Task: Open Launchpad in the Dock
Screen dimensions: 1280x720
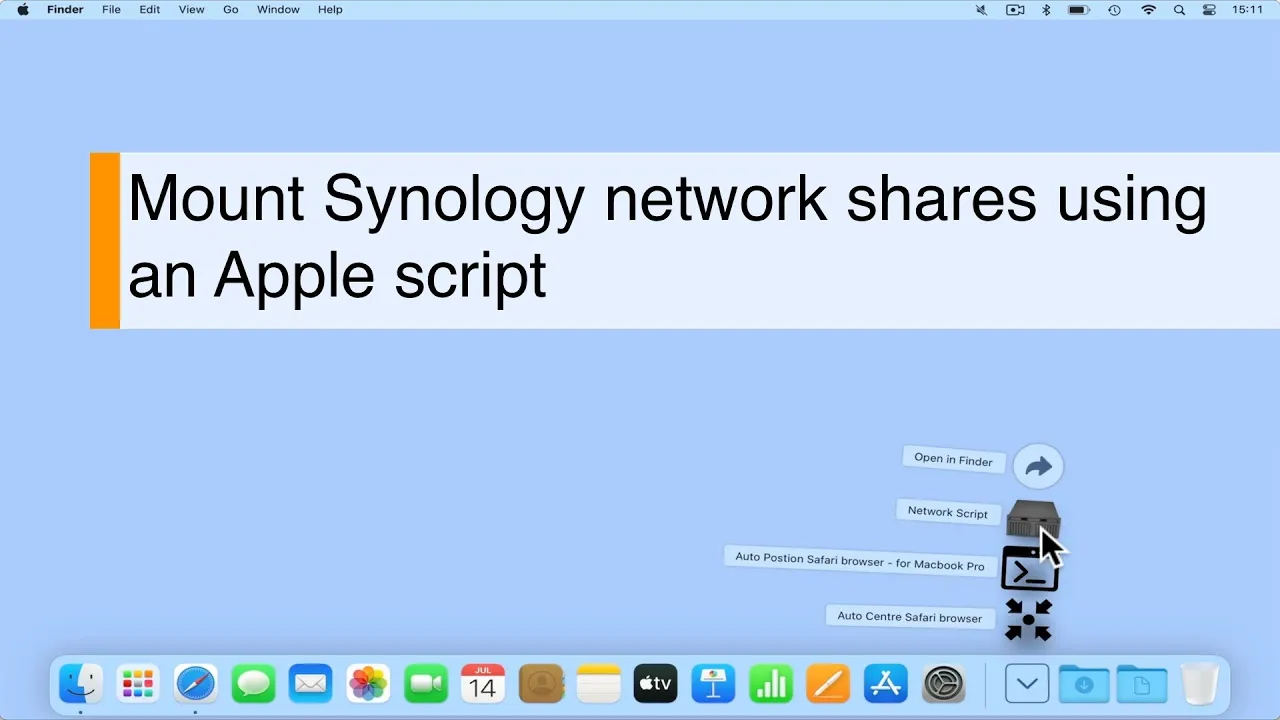Action: click(x=137, y=684)
